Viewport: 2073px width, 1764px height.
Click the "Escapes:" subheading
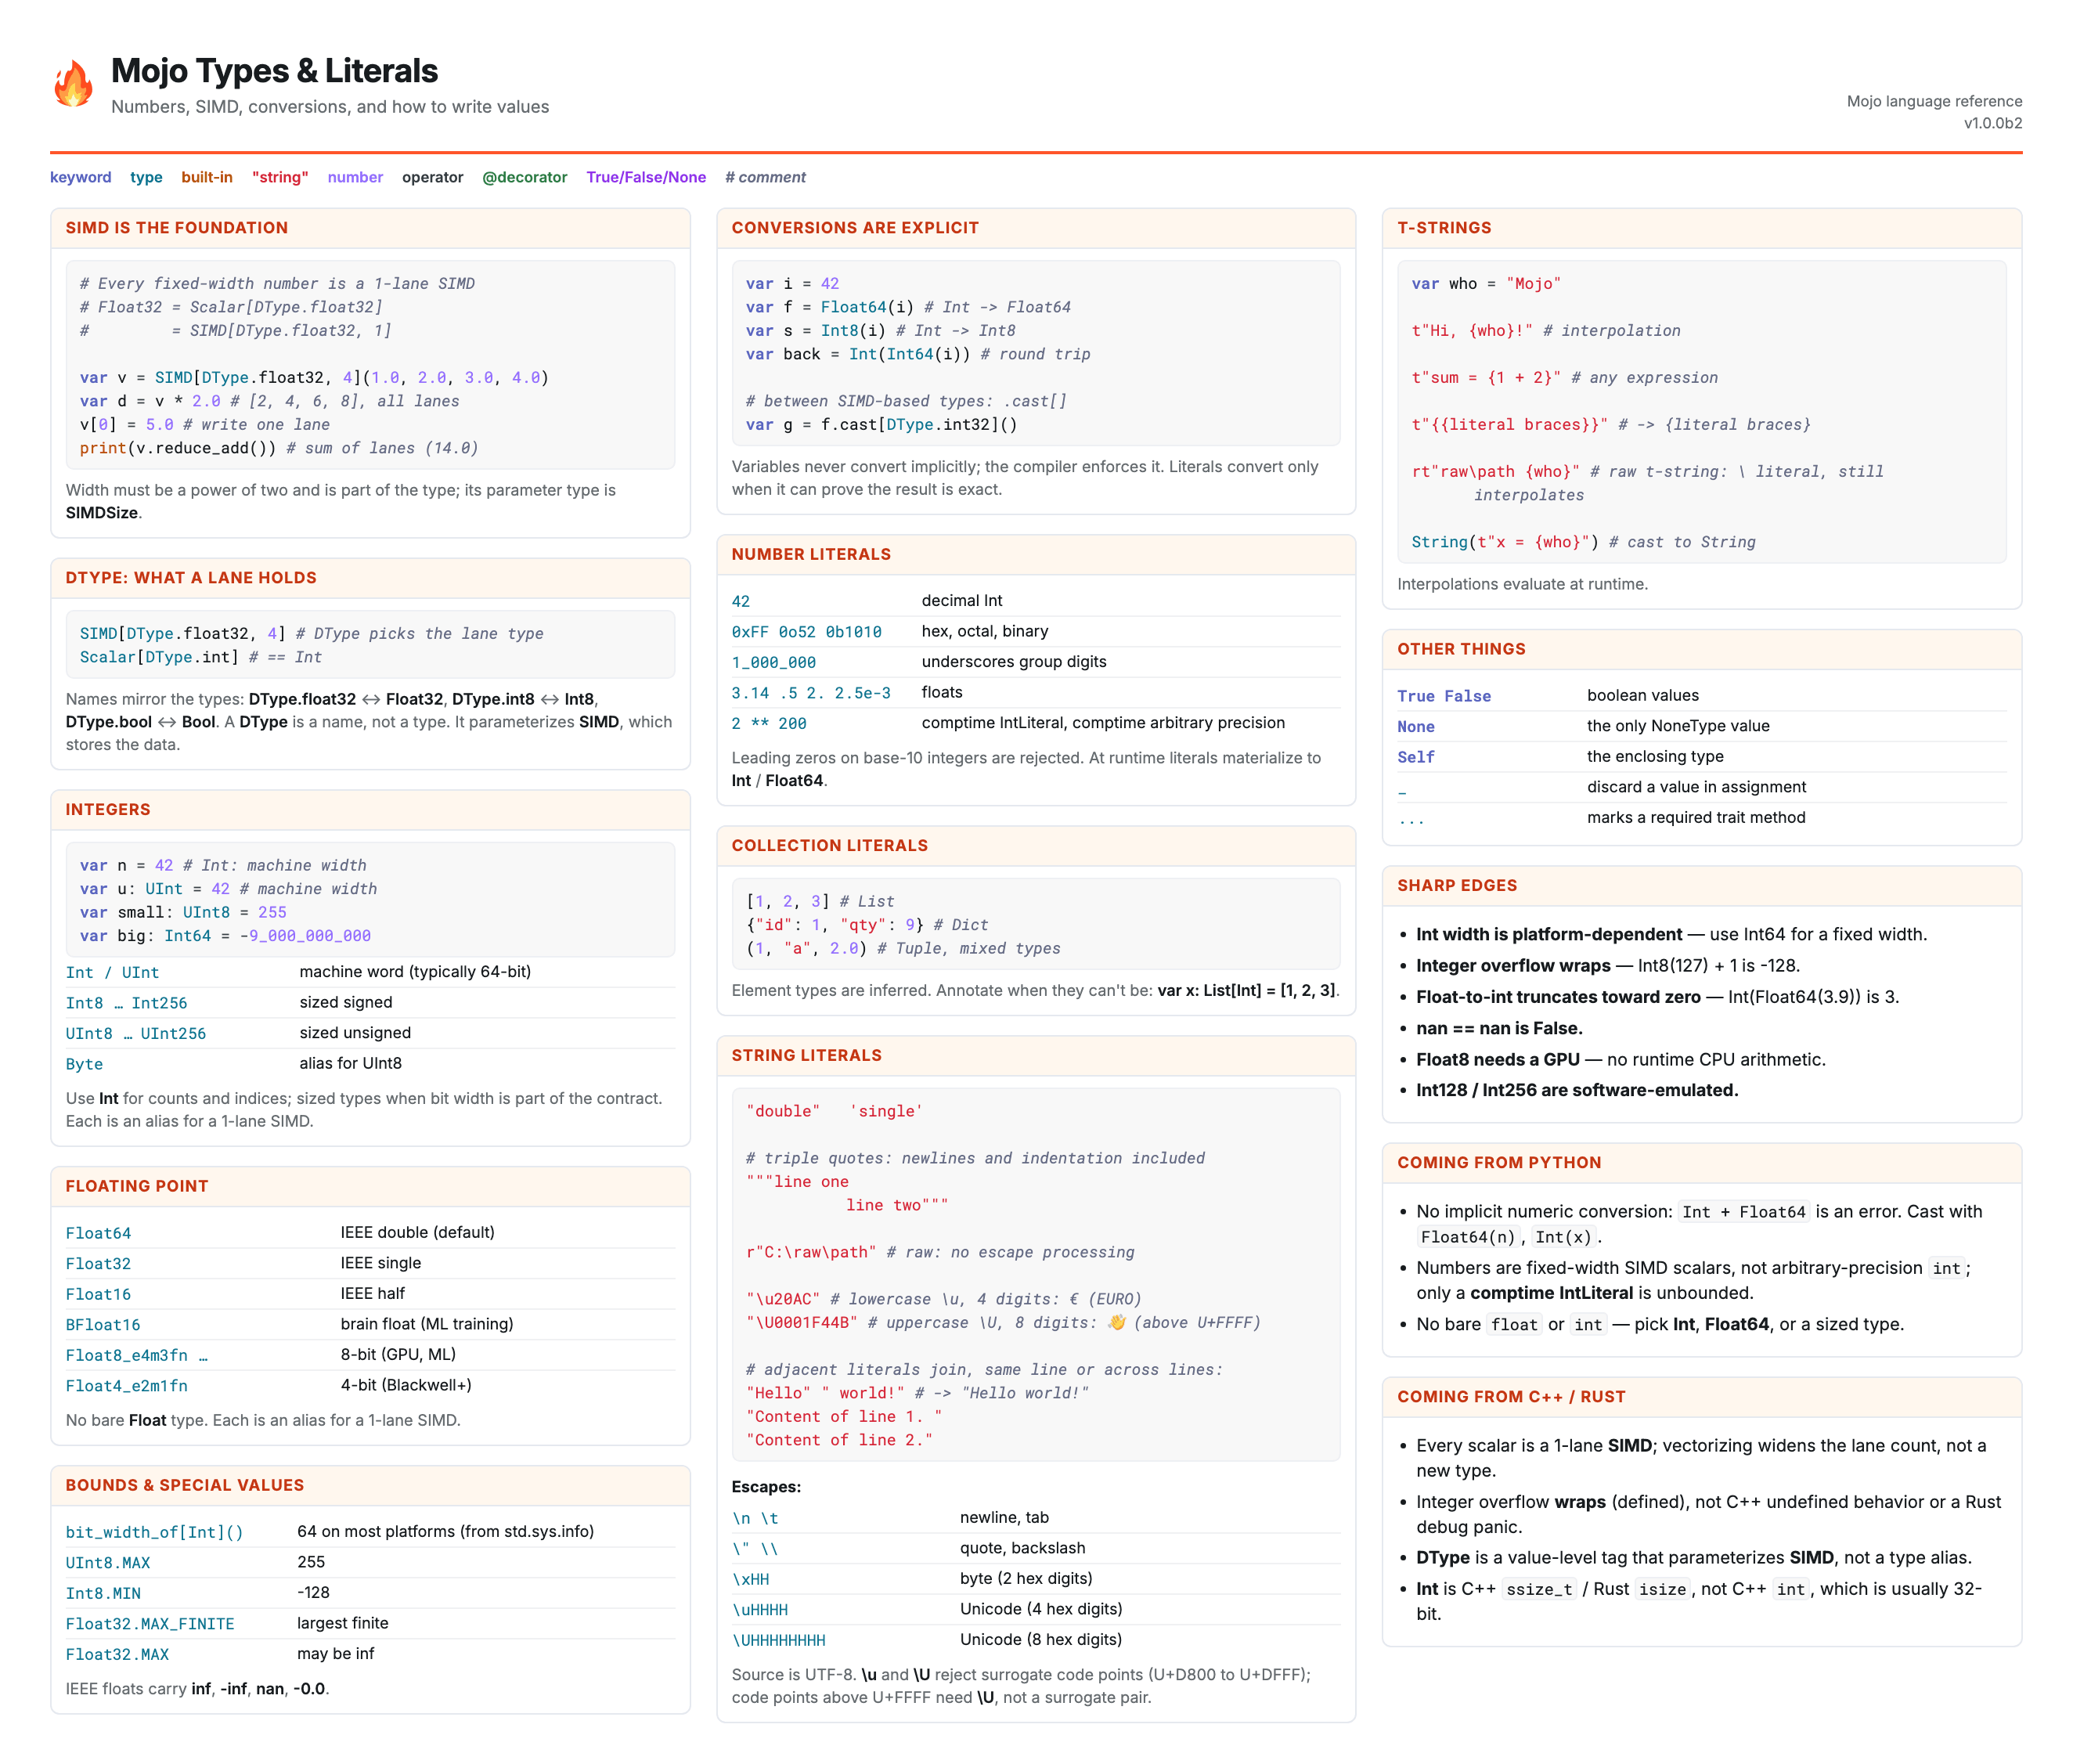[766, 1487]
